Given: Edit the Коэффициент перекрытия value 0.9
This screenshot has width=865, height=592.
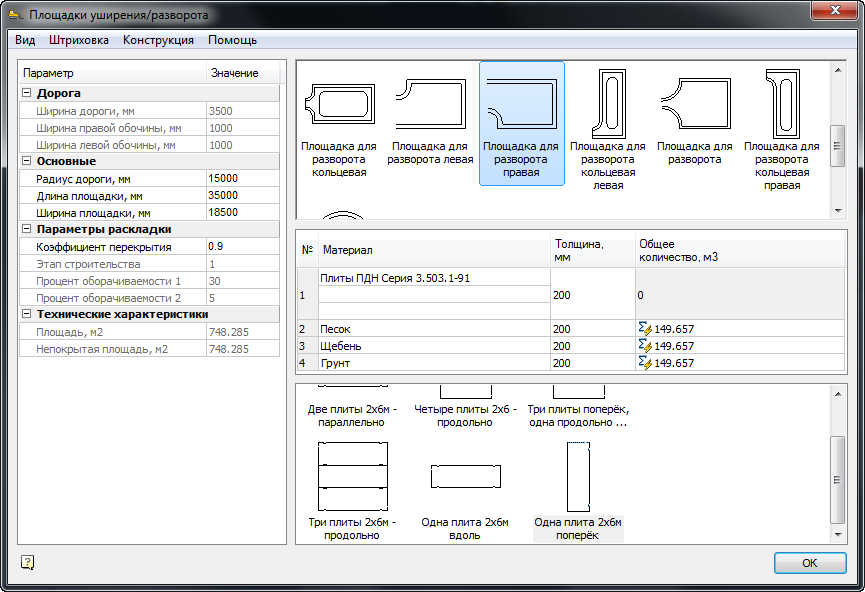Looking at the screenshot, I should pyautogui.click(x=243, y=246).
